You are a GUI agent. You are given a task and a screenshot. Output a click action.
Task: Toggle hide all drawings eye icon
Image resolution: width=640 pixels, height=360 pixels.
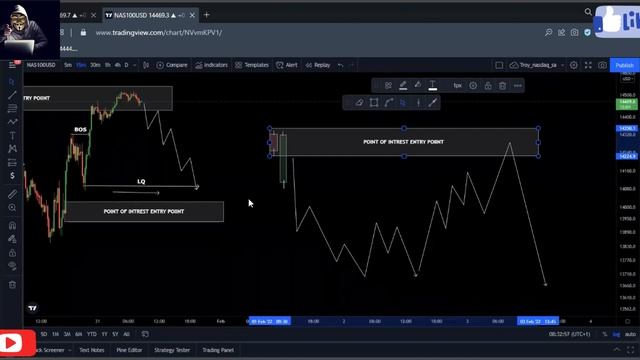(x=12, y=266)
